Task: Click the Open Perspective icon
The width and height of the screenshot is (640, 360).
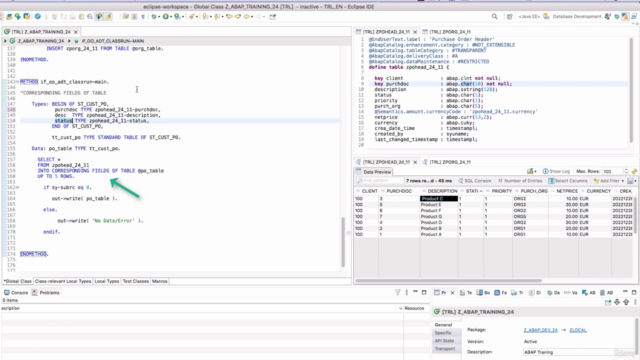Action: pos(509,17)
